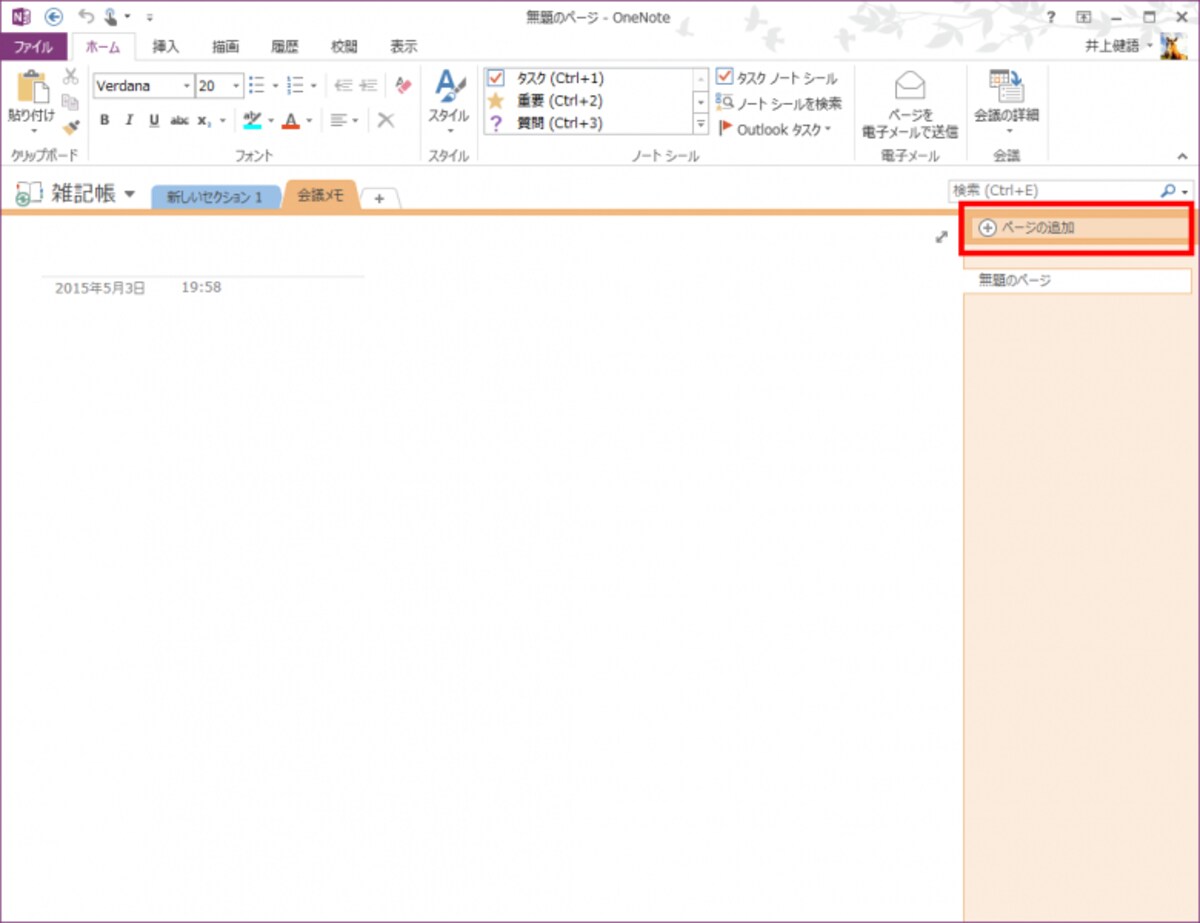Image resolution: width=1200 pixels, height=923 pixels.
Task: Click the Delete X icon in font group
Action: point(385,120)
